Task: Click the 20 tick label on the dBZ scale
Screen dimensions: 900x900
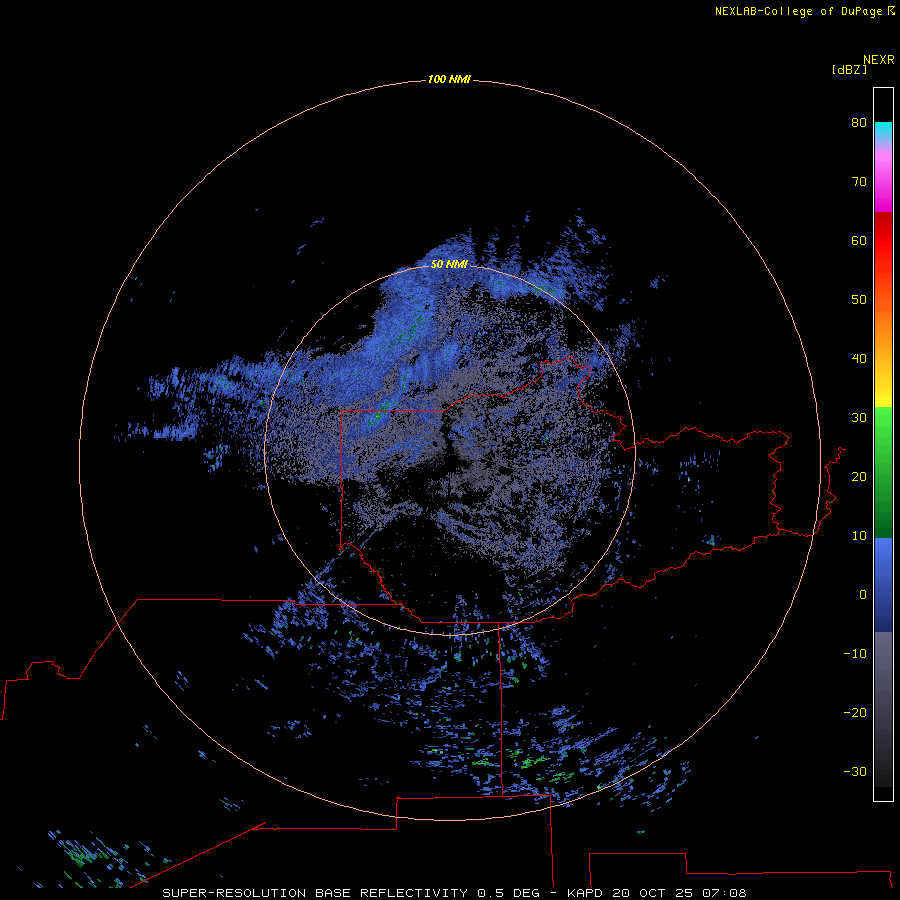Action: pyautogui.click(x=859, y=477)
